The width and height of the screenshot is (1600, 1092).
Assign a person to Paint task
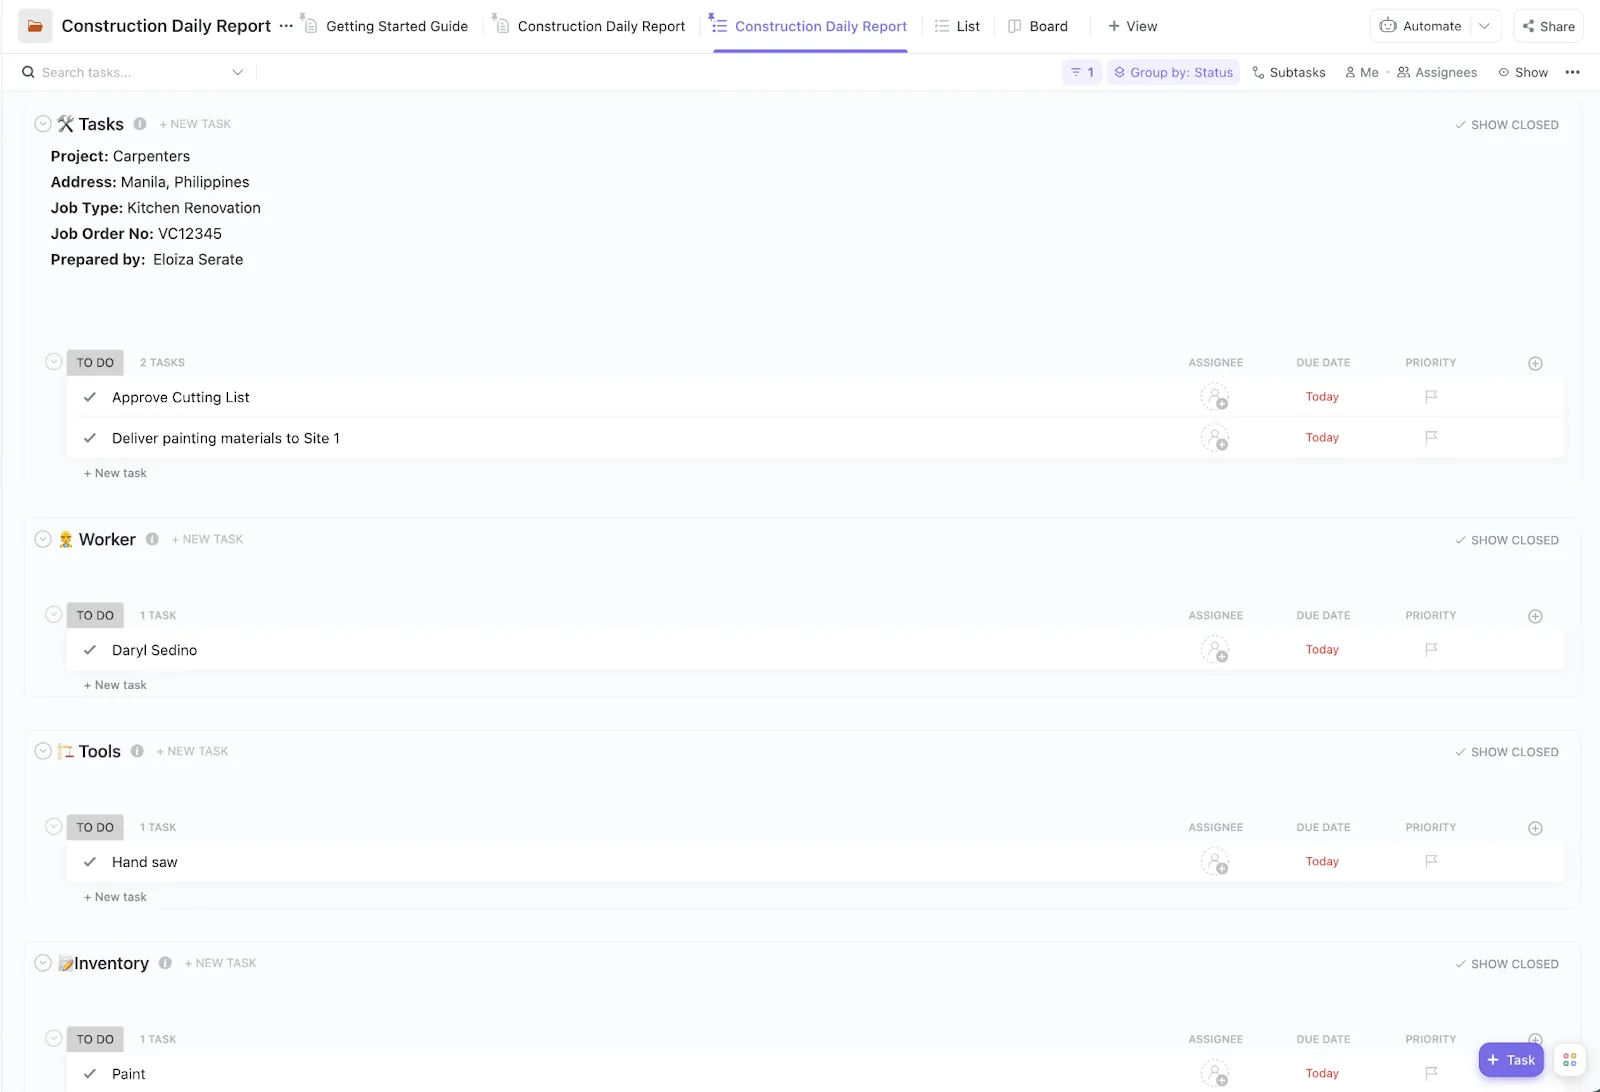pyautogui.click(x=1215, y=1074)
